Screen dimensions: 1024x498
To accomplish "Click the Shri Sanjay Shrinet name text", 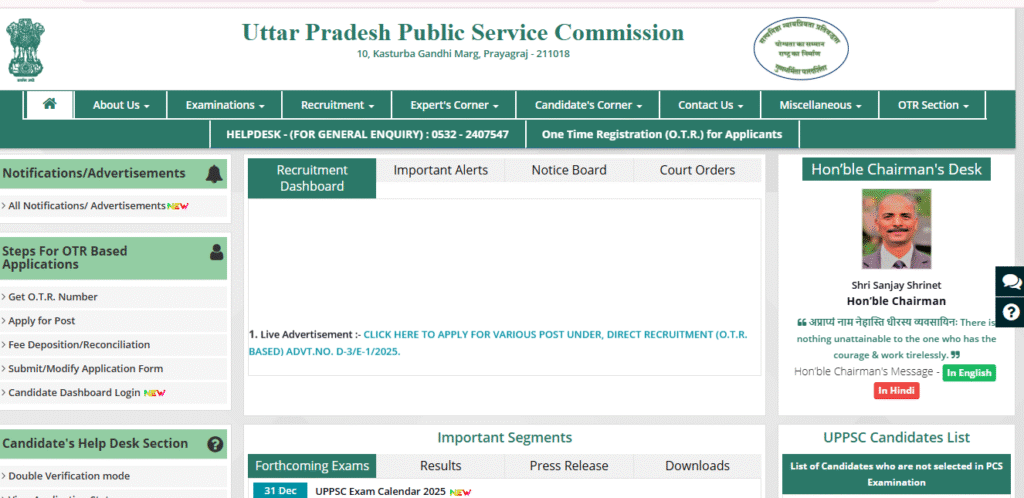I will tap(896, 285).
